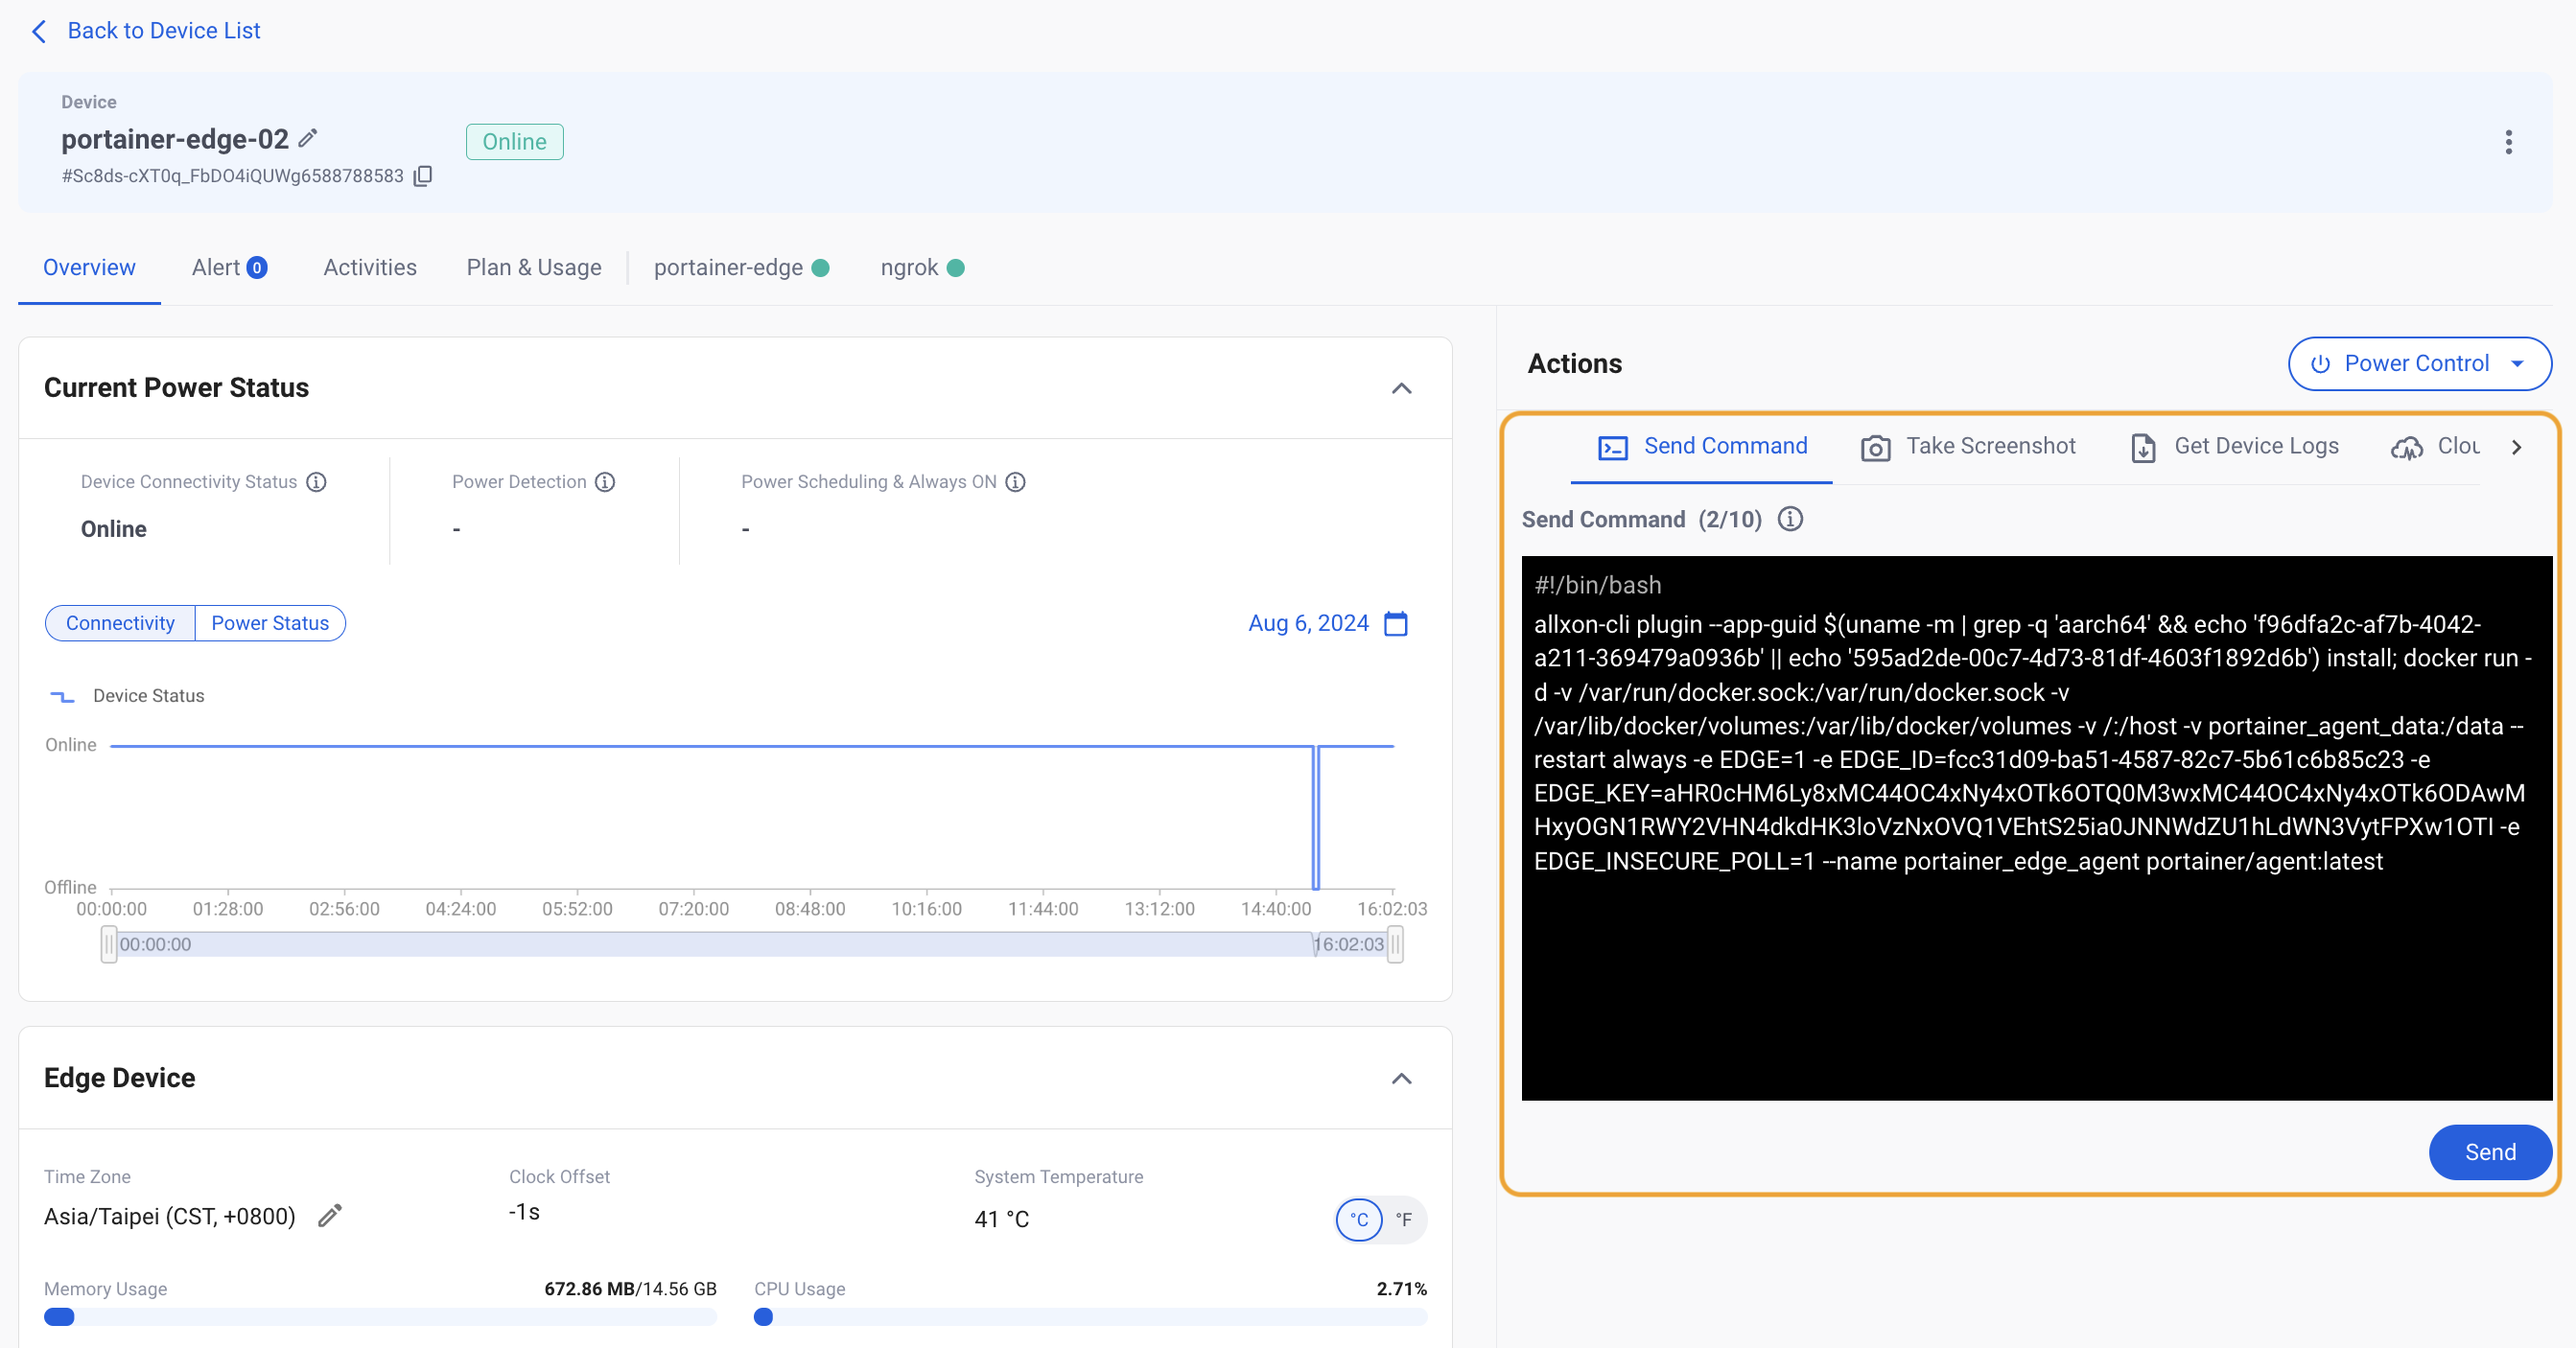Show Power Scheduling & Always ON info
Viewport: 2576px width, 1348px height.
[x=1015, y=482]
